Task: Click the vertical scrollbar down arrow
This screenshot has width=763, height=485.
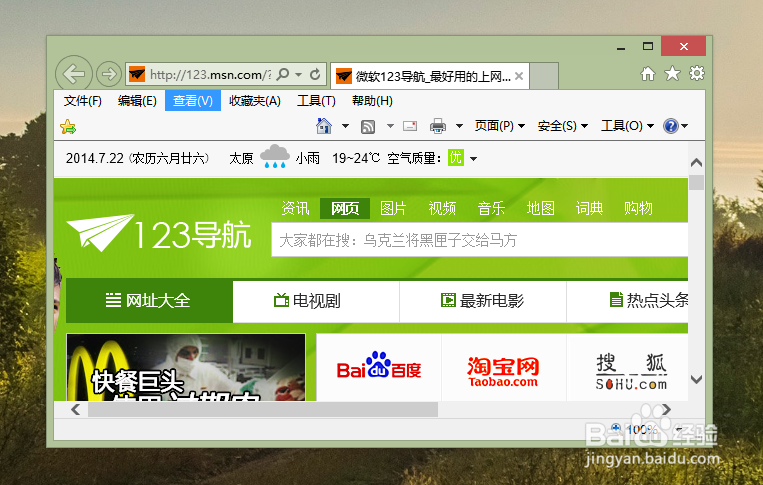Action: point(696,379)
